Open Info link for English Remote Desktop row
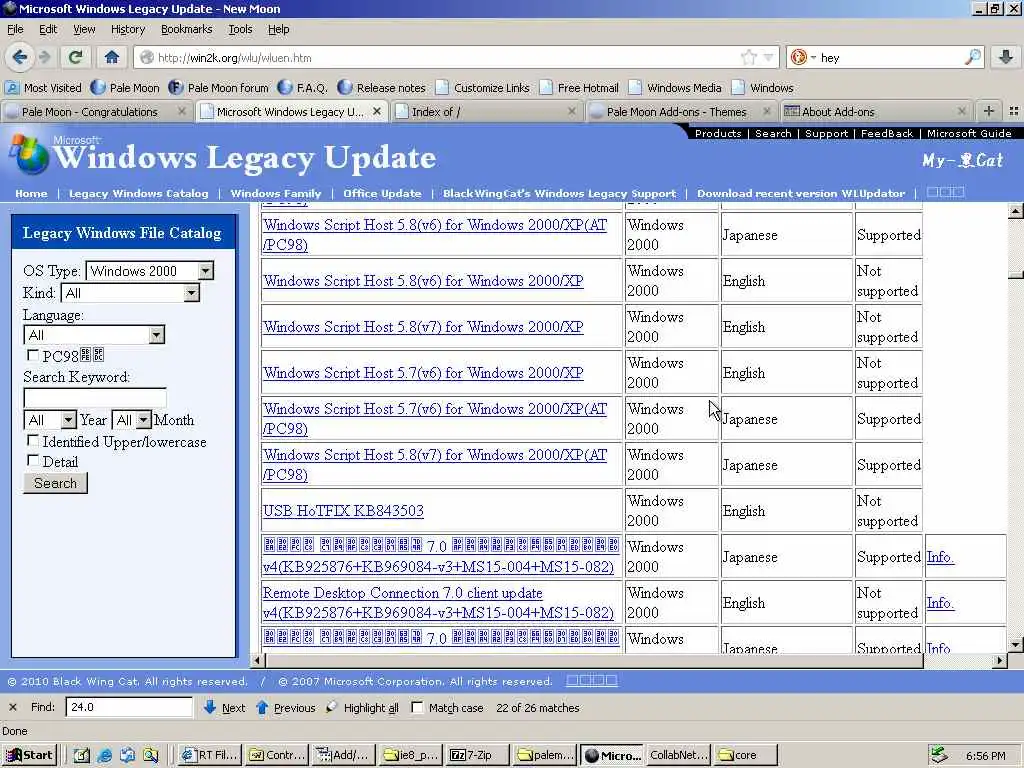Viewport: 1024px width, 768px height. tap(940, 603)
